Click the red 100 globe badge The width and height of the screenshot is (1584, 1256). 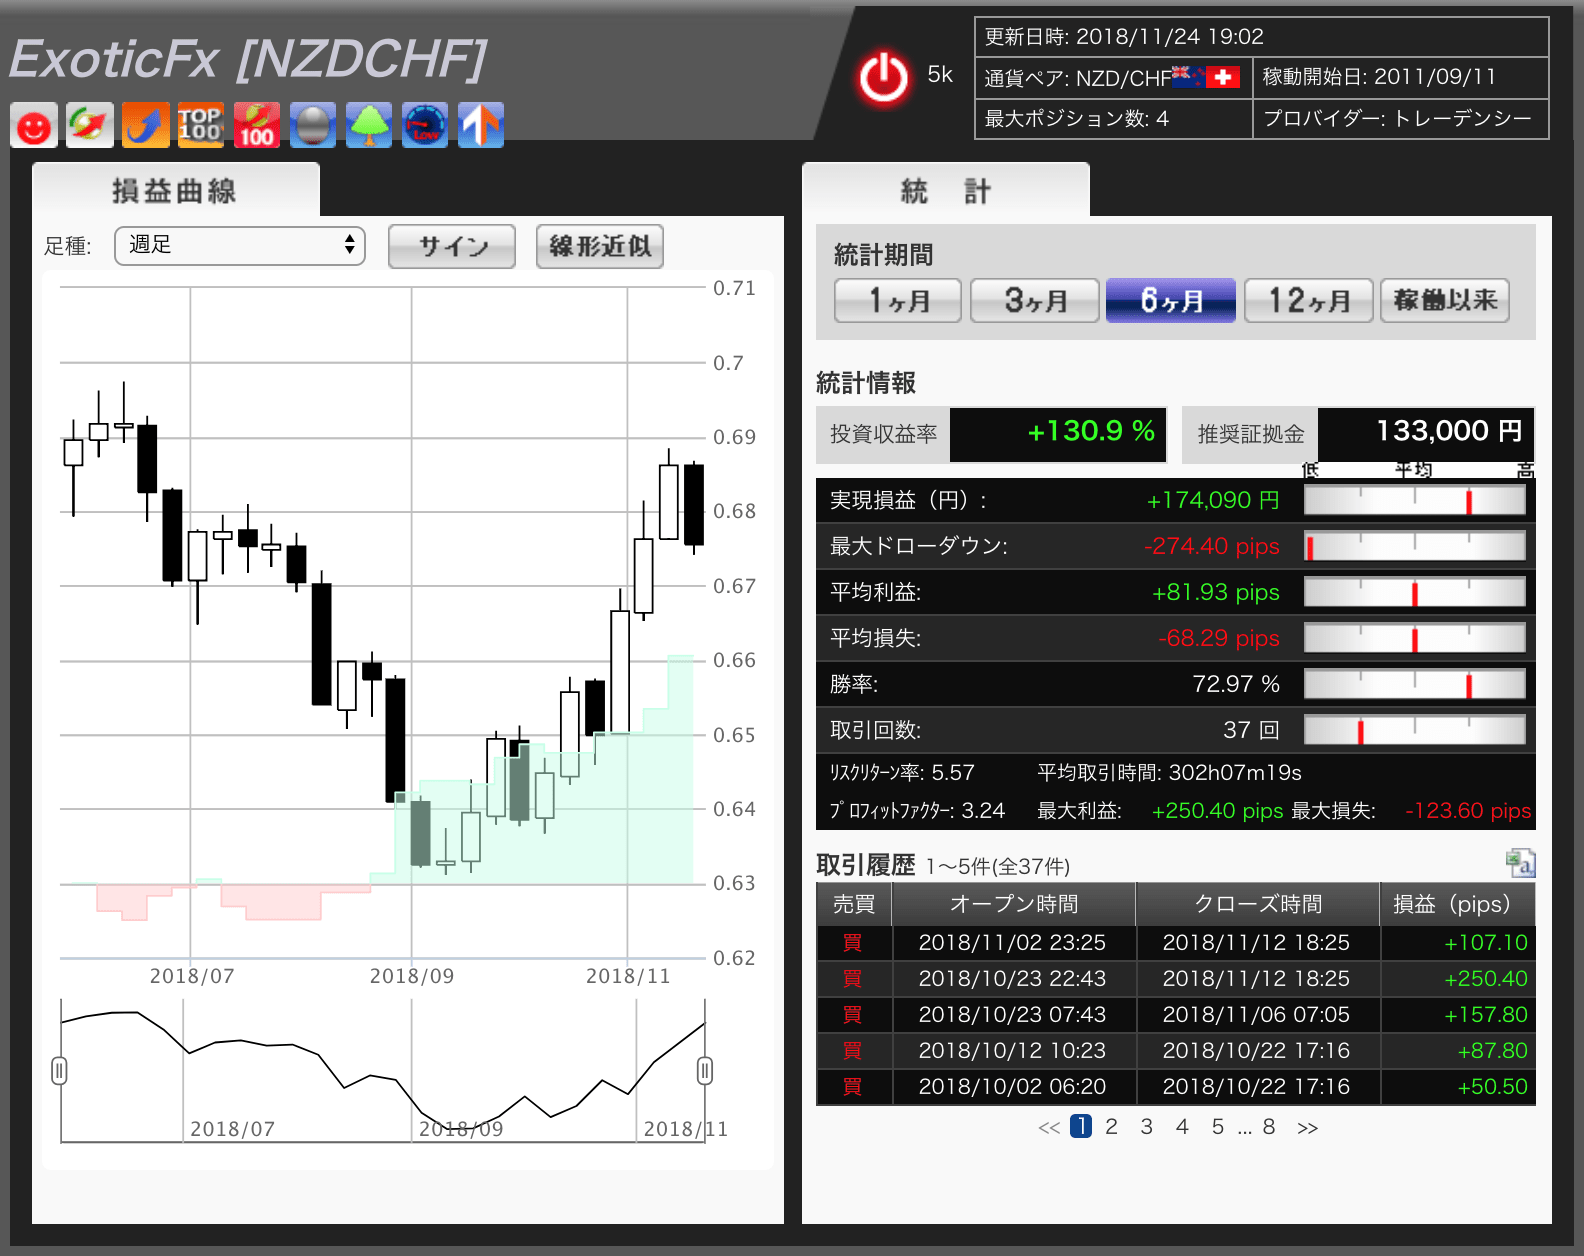point(257,126)
